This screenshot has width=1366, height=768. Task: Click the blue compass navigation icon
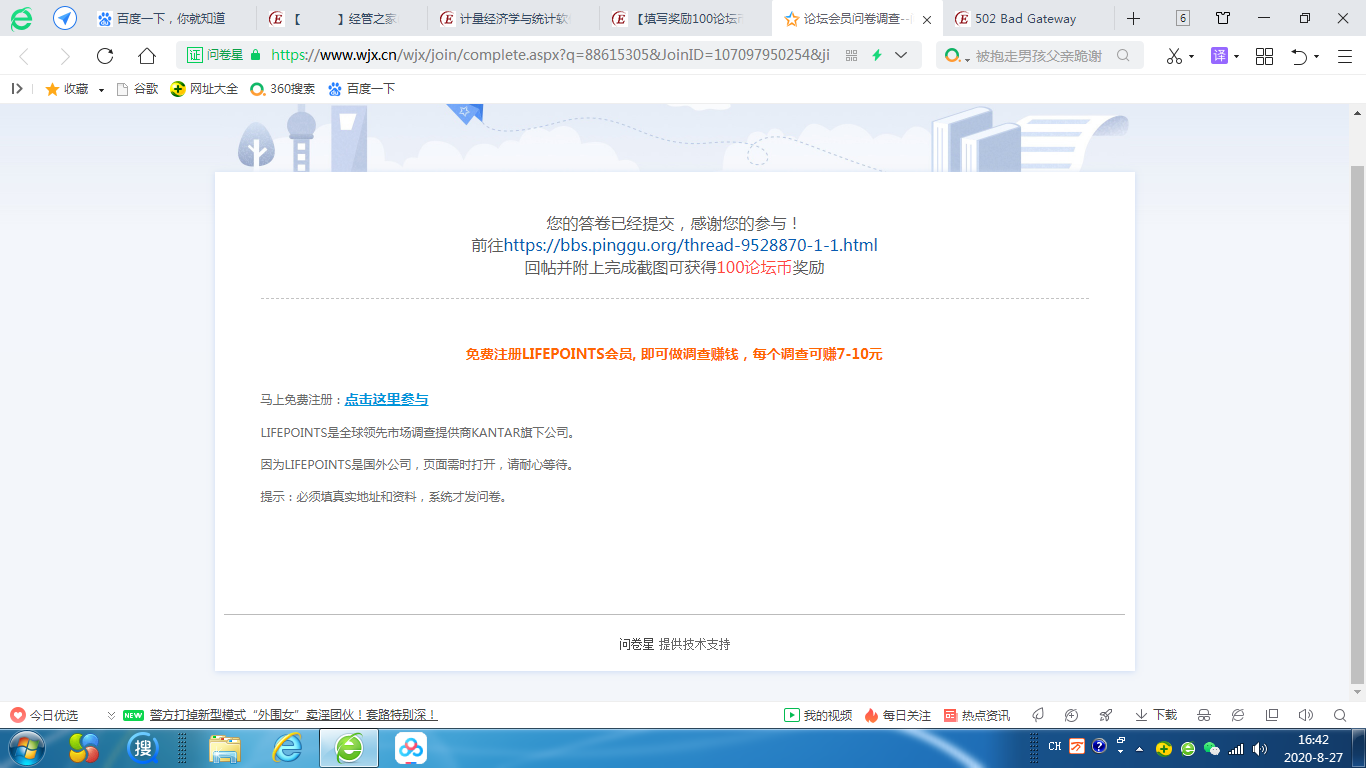click(x=65, y=18)
